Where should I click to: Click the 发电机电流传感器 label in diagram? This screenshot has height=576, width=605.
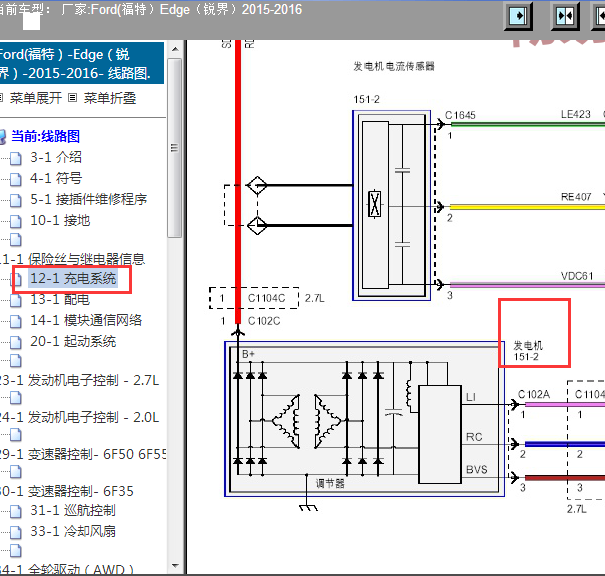point(394,66)
